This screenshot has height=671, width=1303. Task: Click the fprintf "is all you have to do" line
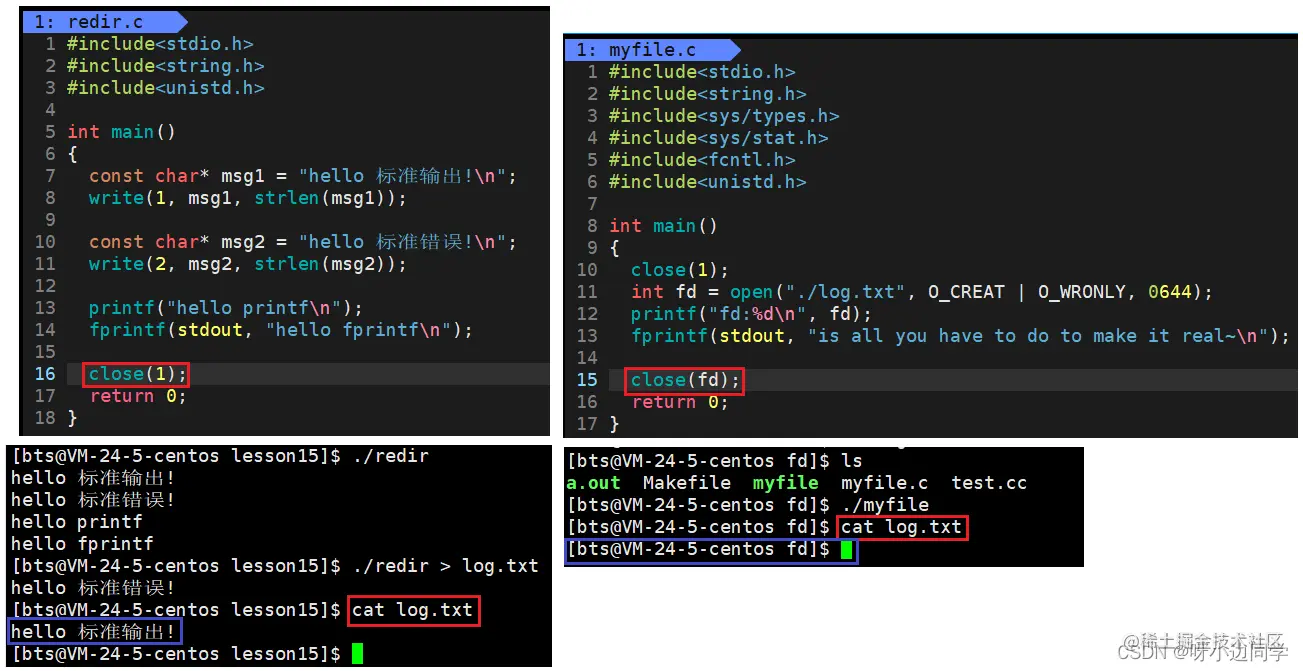click(x=961, y=336)
